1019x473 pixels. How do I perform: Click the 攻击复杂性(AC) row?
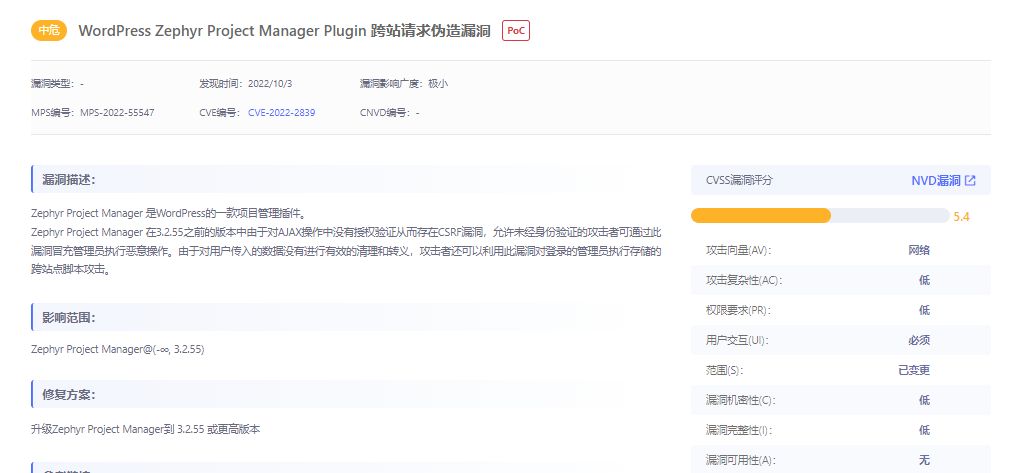[x=841, y=280]
